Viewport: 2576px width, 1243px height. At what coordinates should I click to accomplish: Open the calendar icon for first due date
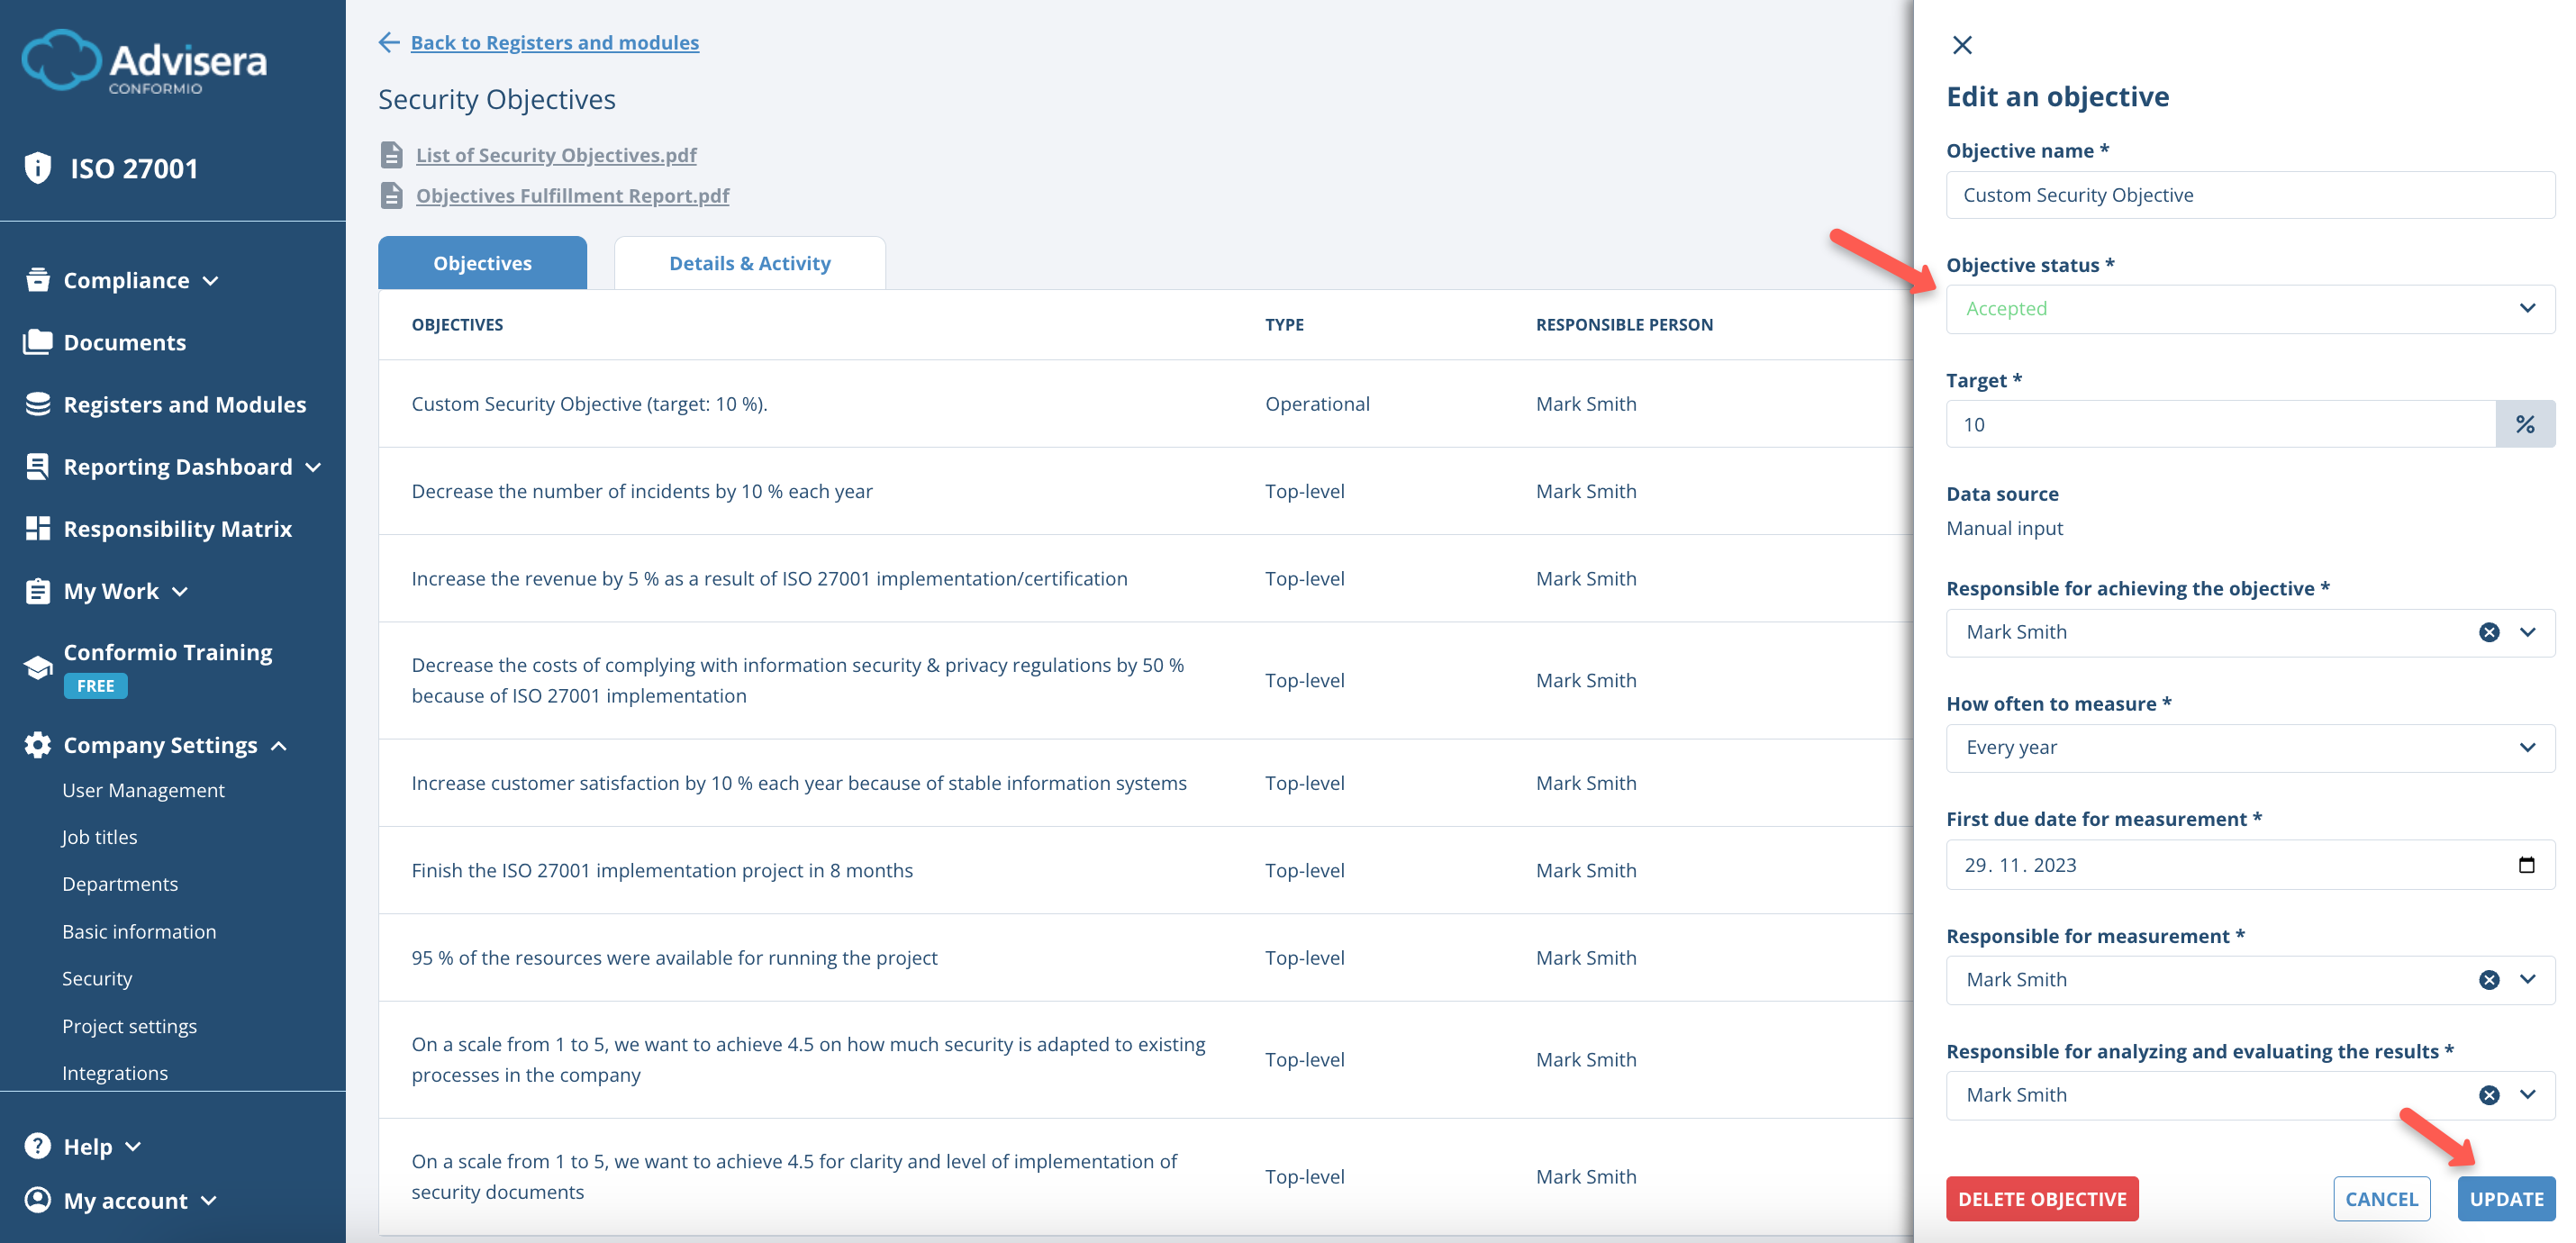click(2528, 864)
